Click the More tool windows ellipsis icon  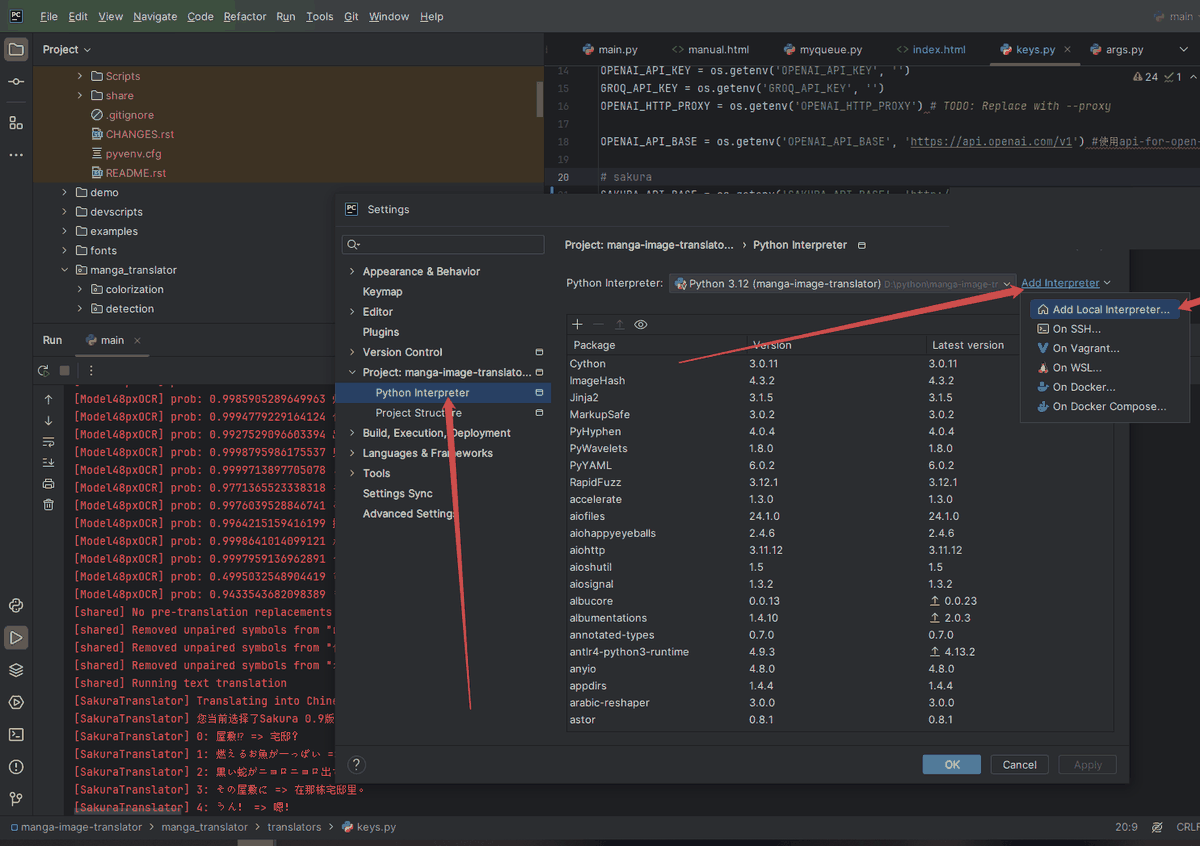16,155
